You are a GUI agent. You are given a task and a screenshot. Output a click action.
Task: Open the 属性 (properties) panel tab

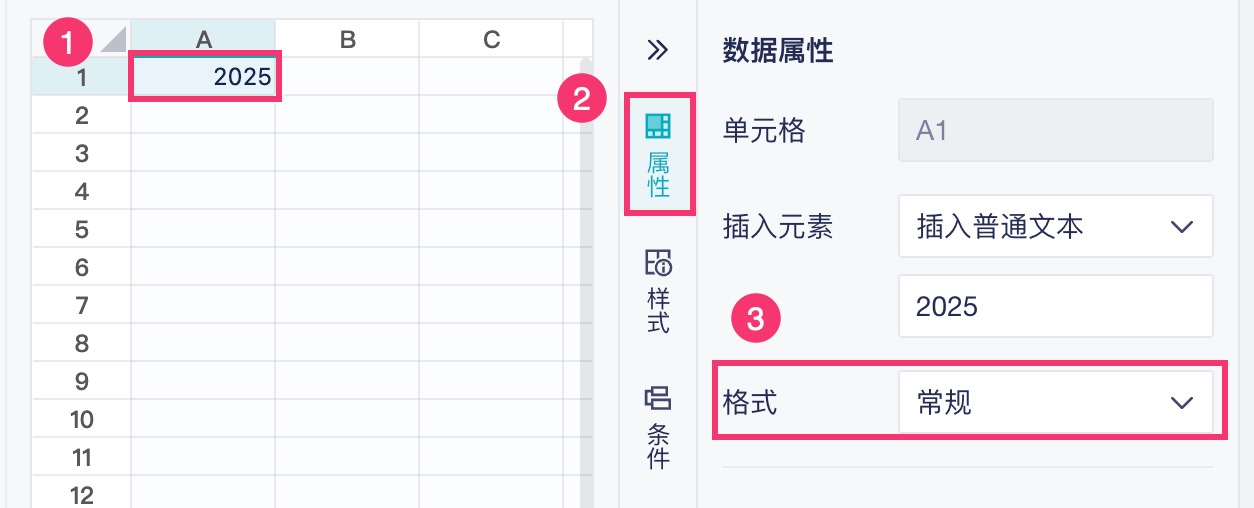click(658, 154)
